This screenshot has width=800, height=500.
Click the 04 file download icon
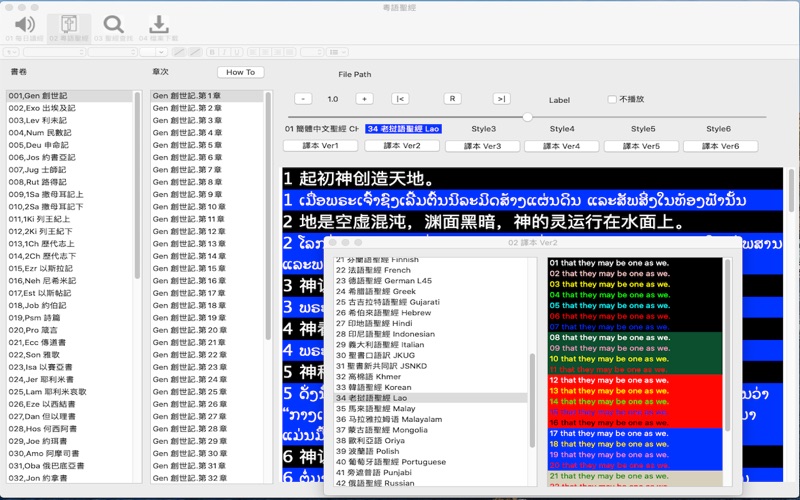click(158, 25)
